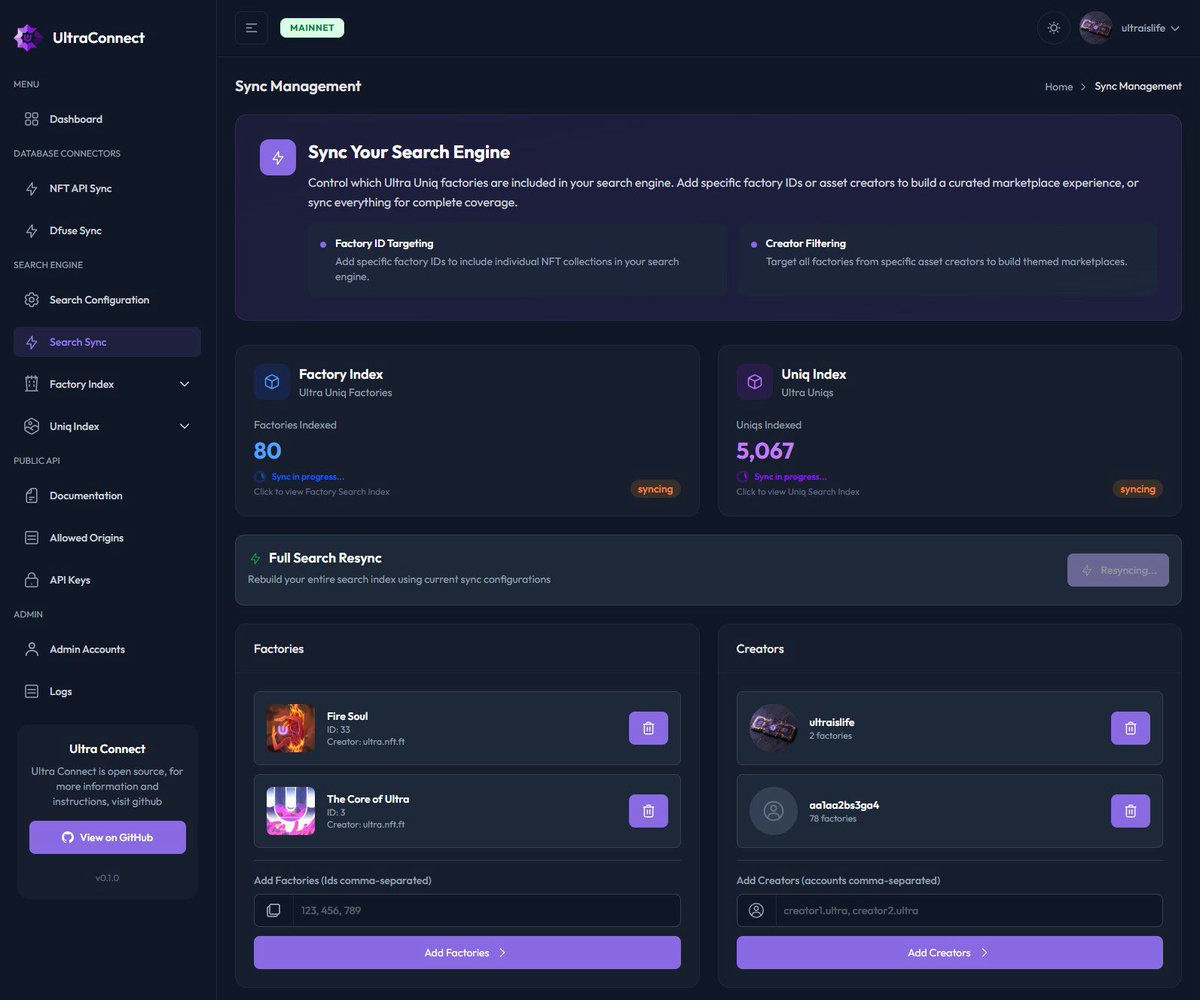This screenshot has width=1200, height=1000.
Task: Delete the Fire Soul factory
Action: 648,728
